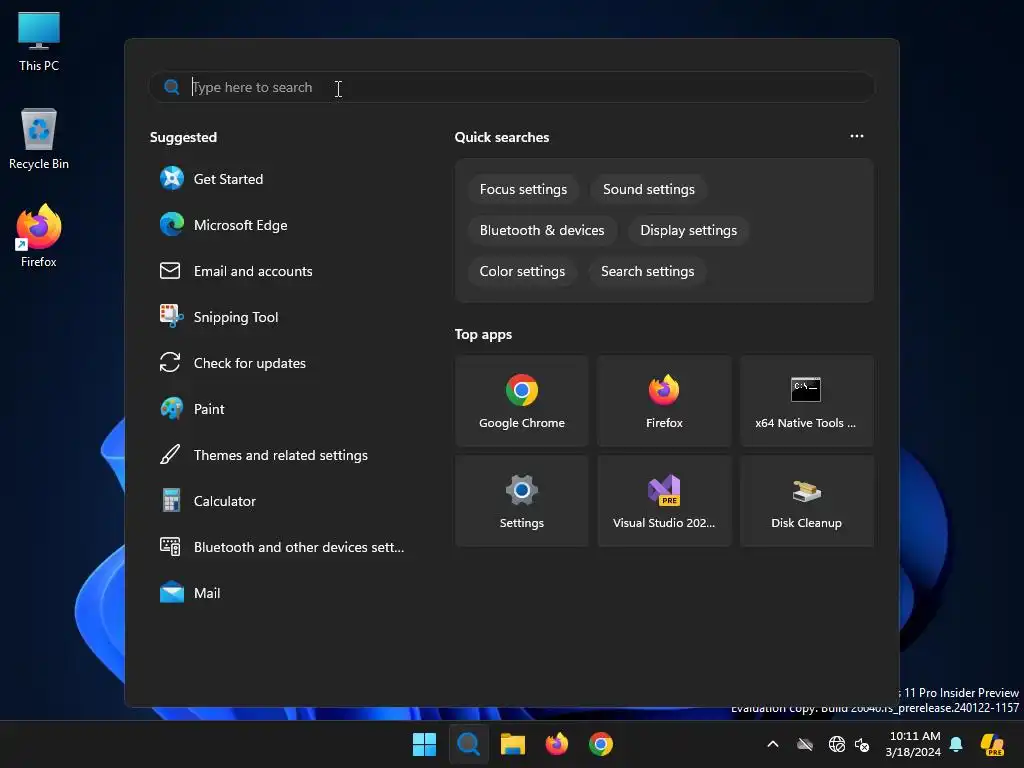Viewport: 1024px width, 768px height.
Task: Choose Color settings quick search chip
Action: (x=522, y=272)
